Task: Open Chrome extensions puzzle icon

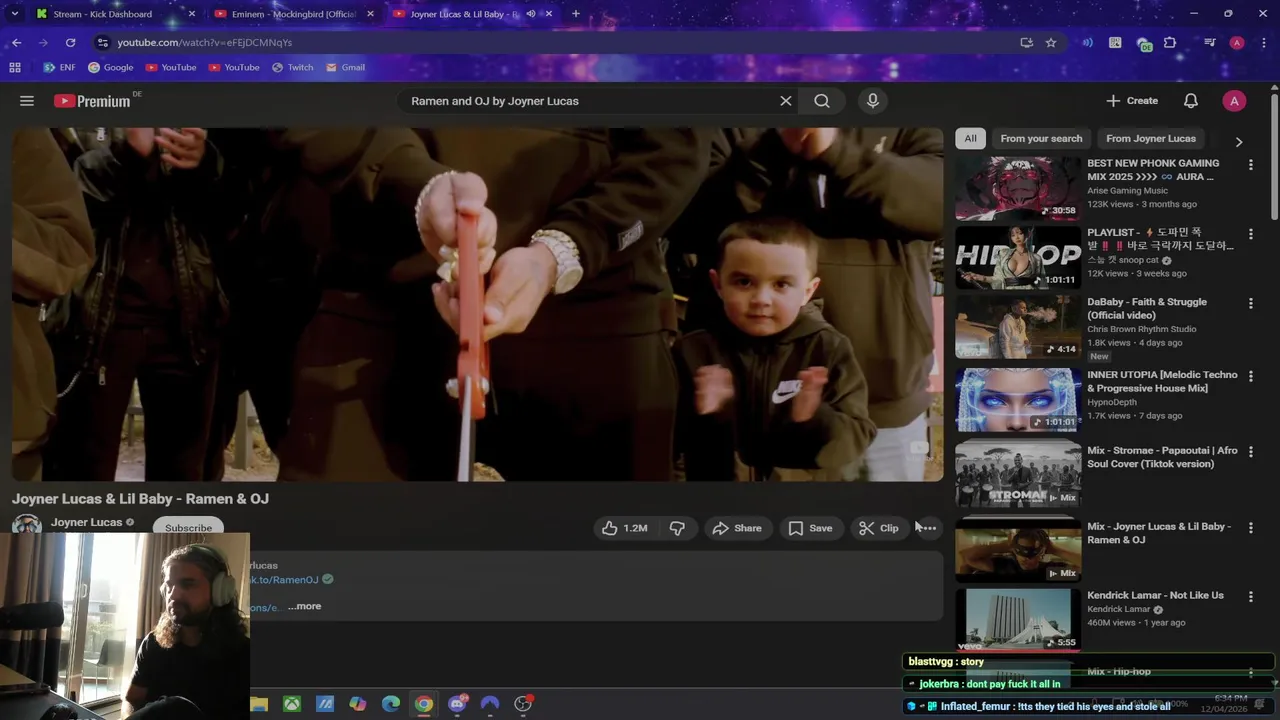Action: [x=1170, y=43]
